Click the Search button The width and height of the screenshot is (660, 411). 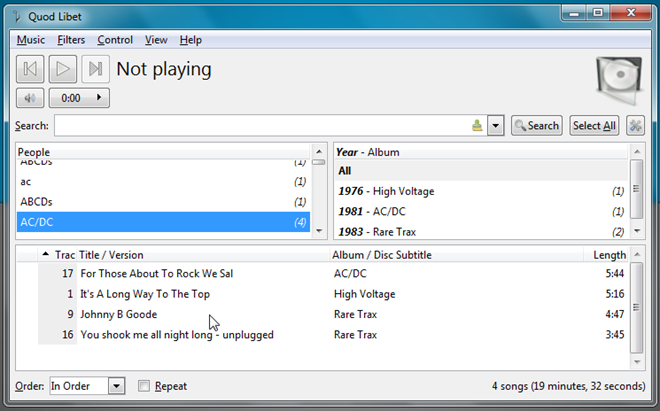pyautogui.click(x=537, y=125)
